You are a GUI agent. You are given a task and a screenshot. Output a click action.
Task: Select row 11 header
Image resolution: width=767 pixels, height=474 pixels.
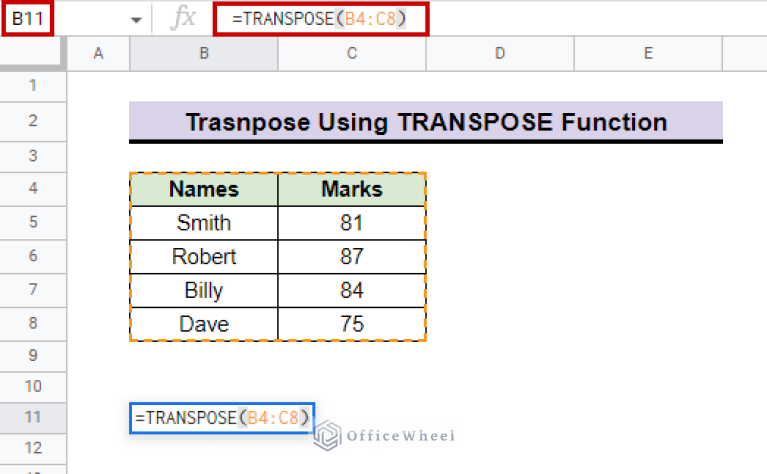click(x=33, y=418)
